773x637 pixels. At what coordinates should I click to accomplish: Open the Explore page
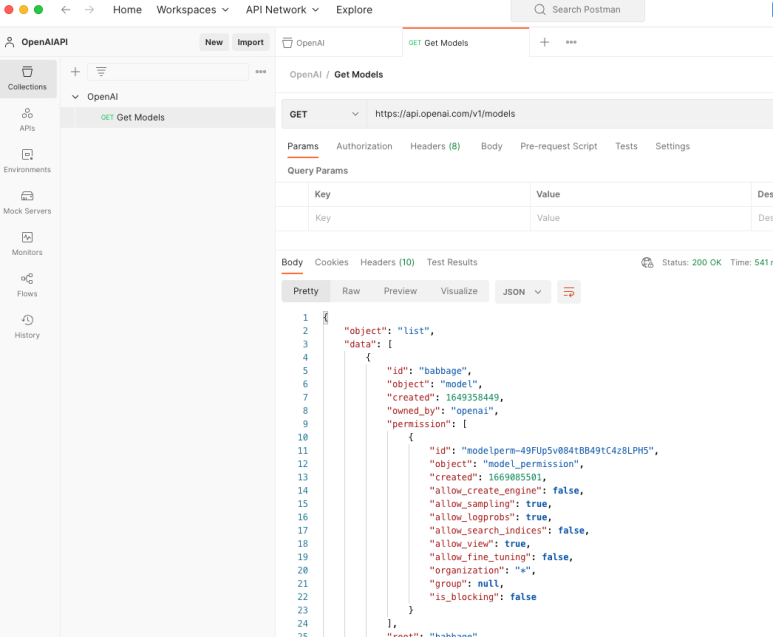(354, 10)
